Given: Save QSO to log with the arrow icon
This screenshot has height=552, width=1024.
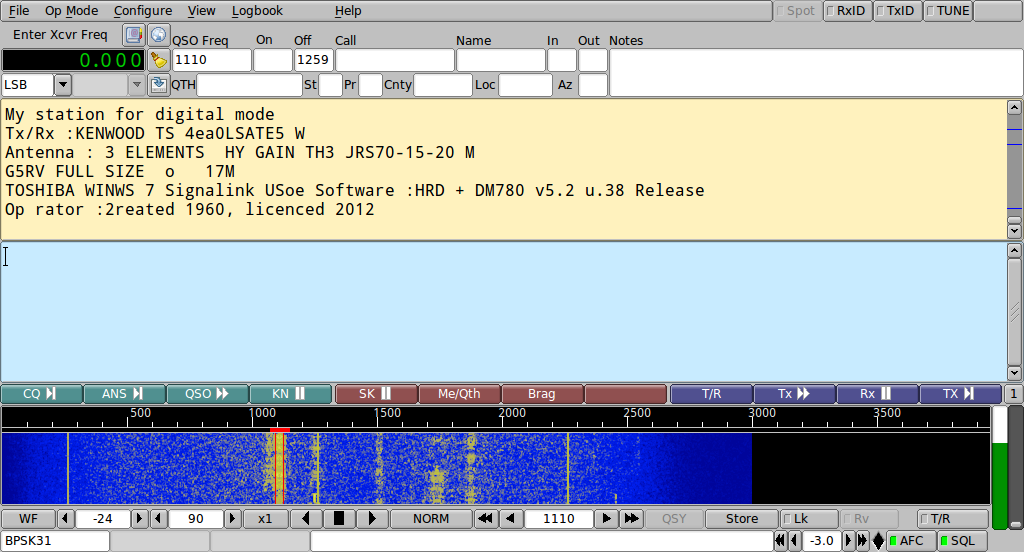Looking at the screenshot, I should 159,85.
